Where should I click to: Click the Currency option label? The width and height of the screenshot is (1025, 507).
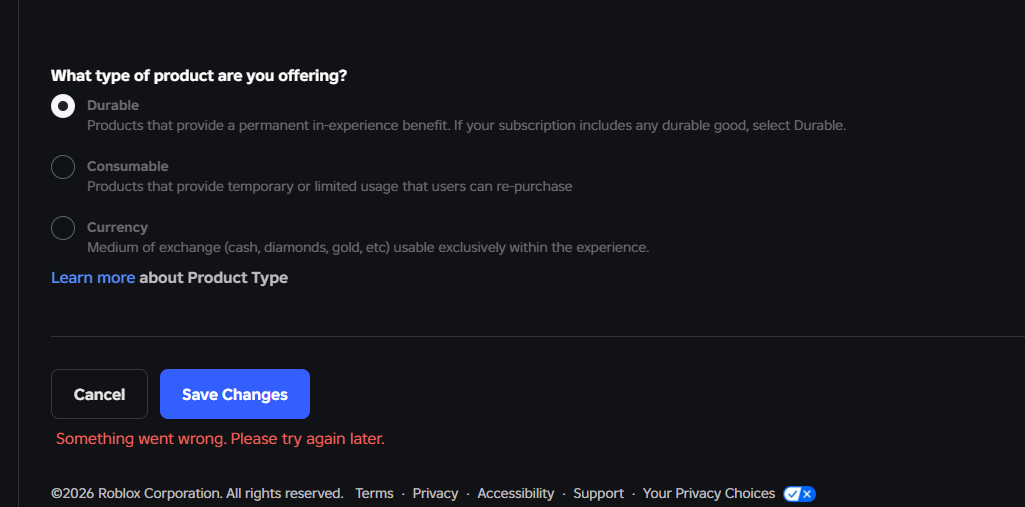click(117, 228)
